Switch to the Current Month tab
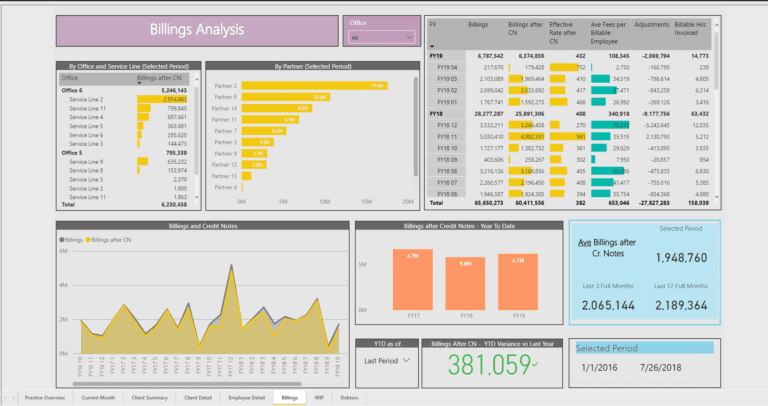Viewport: 768px width, 406px height. [x=98, y=398]
